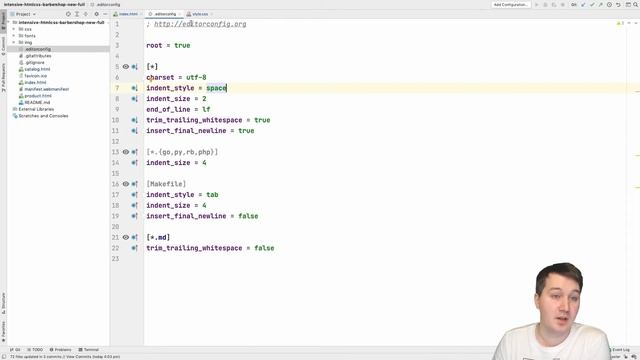Open the Terminal tool window tab
640x360 pixels.
coord(89,350)
